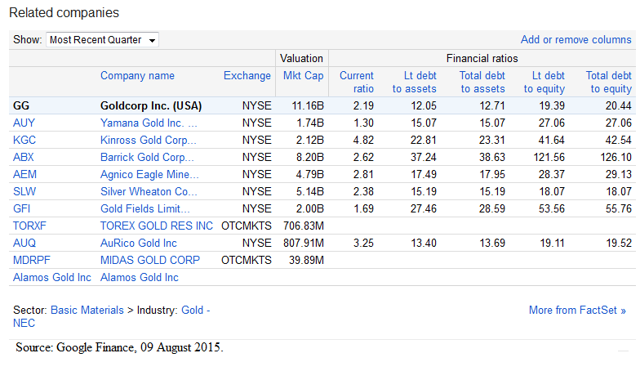Sort by Lt debt to assets header
Image resolution: width=640 pixels, height=380 pixels.
coord(414,82)
